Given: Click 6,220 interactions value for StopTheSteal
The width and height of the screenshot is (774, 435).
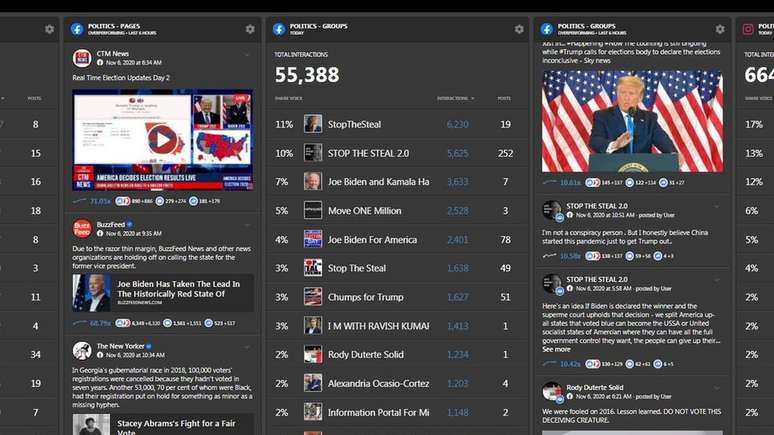Looking at the screenshot, I should 458,124.
